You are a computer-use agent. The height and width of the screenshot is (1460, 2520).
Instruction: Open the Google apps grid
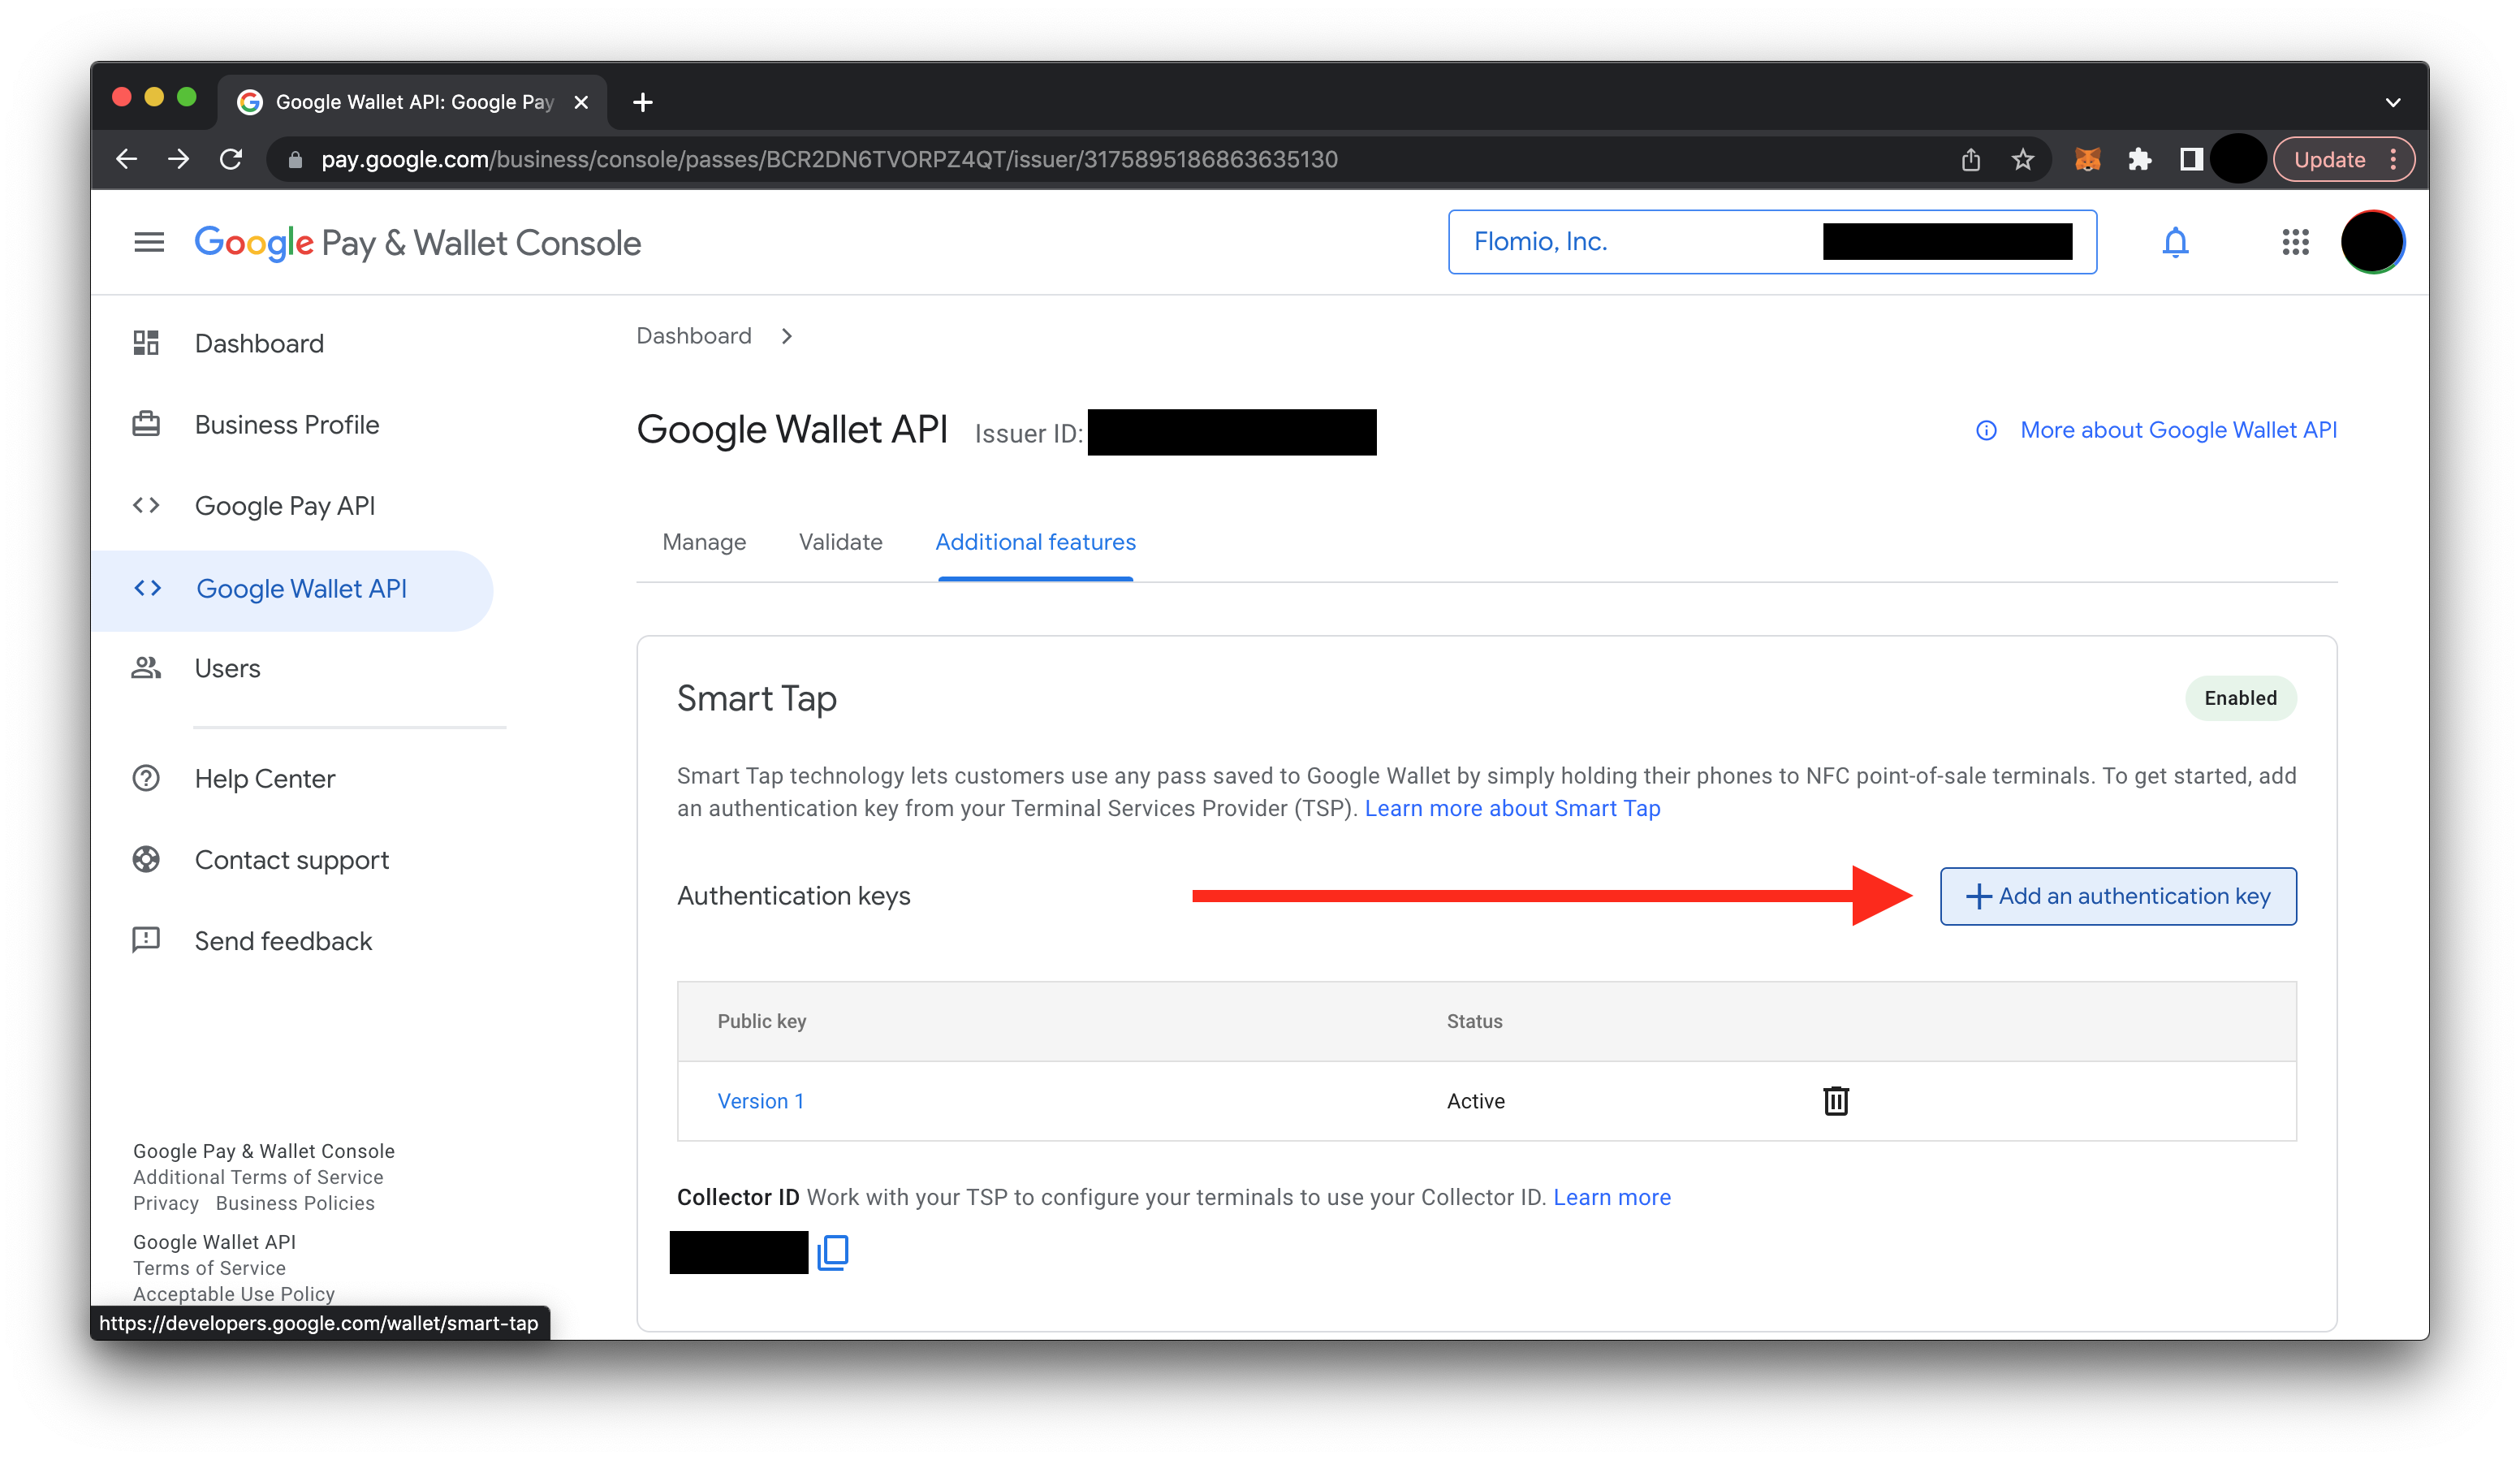2295,242
